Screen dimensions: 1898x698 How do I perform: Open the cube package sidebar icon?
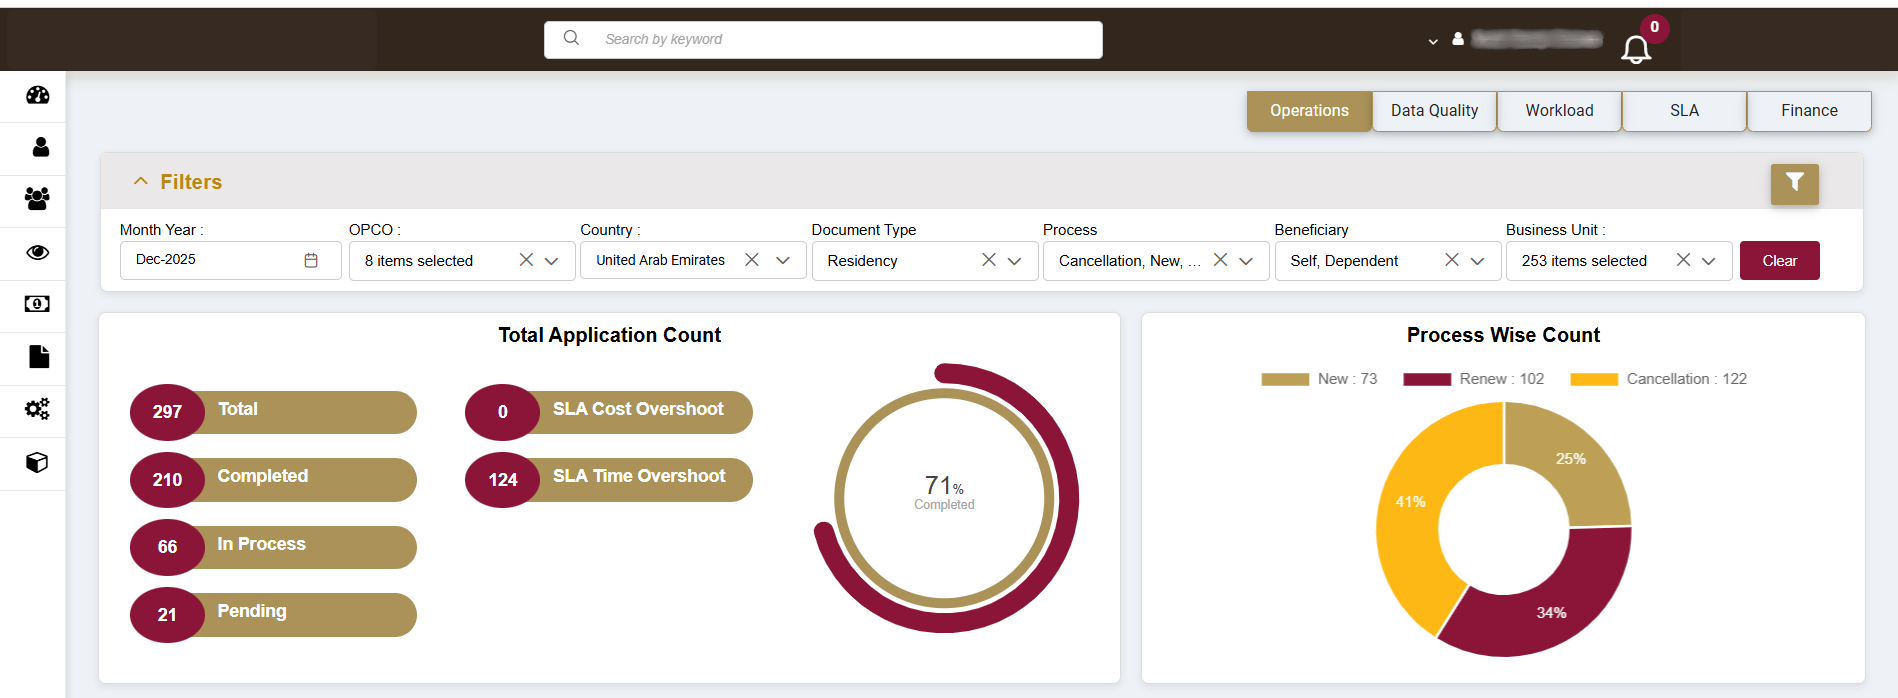pos(37,462)
